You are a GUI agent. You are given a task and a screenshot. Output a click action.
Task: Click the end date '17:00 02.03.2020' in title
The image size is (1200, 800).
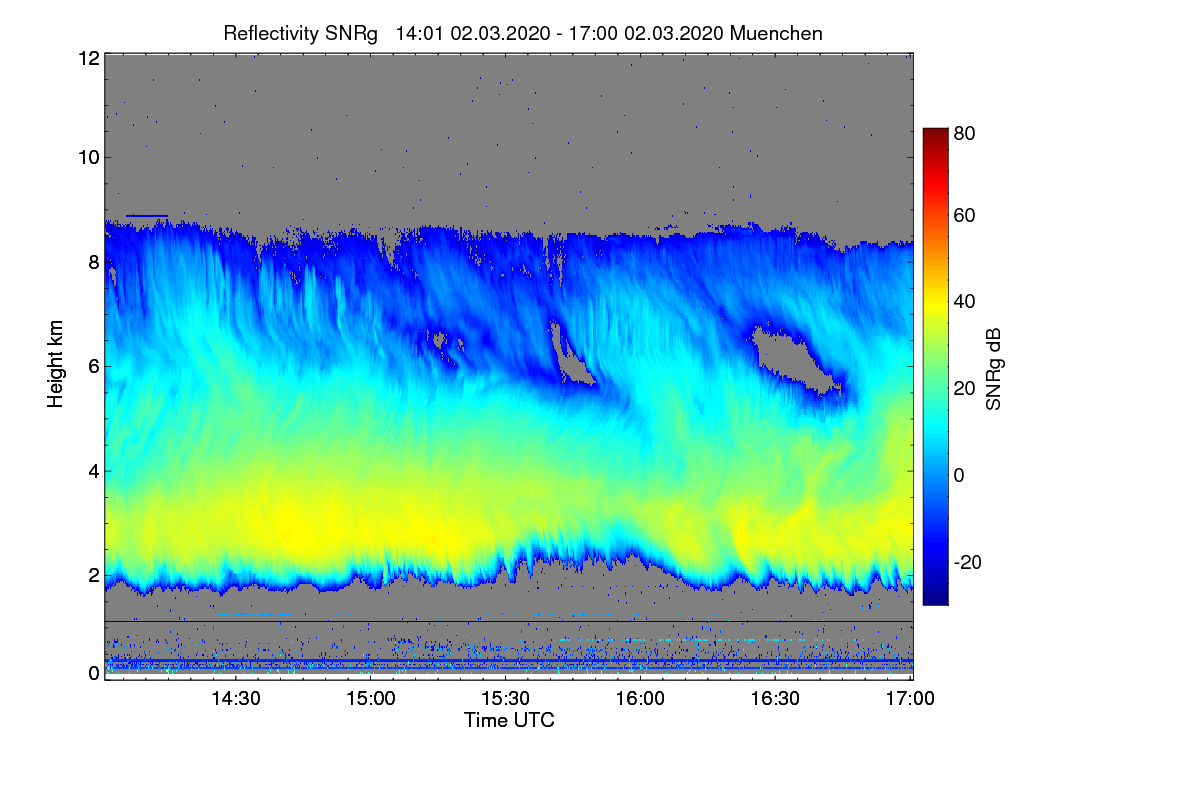[x=647, y=33]
